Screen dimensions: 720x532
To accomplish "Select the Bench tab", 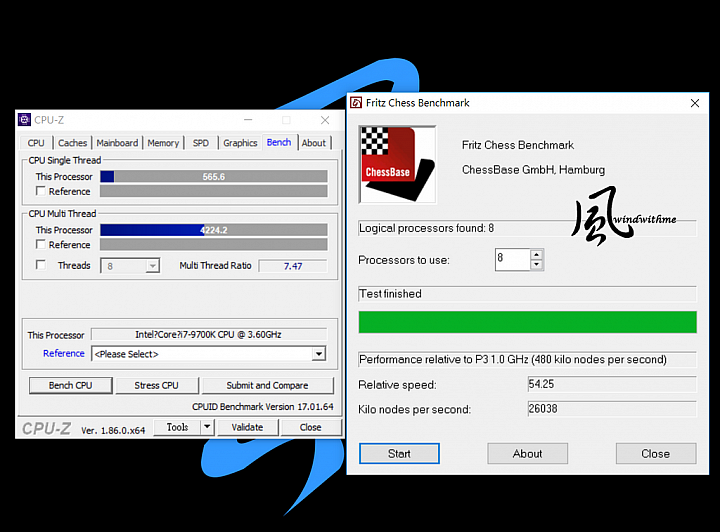I will point(279,142).
